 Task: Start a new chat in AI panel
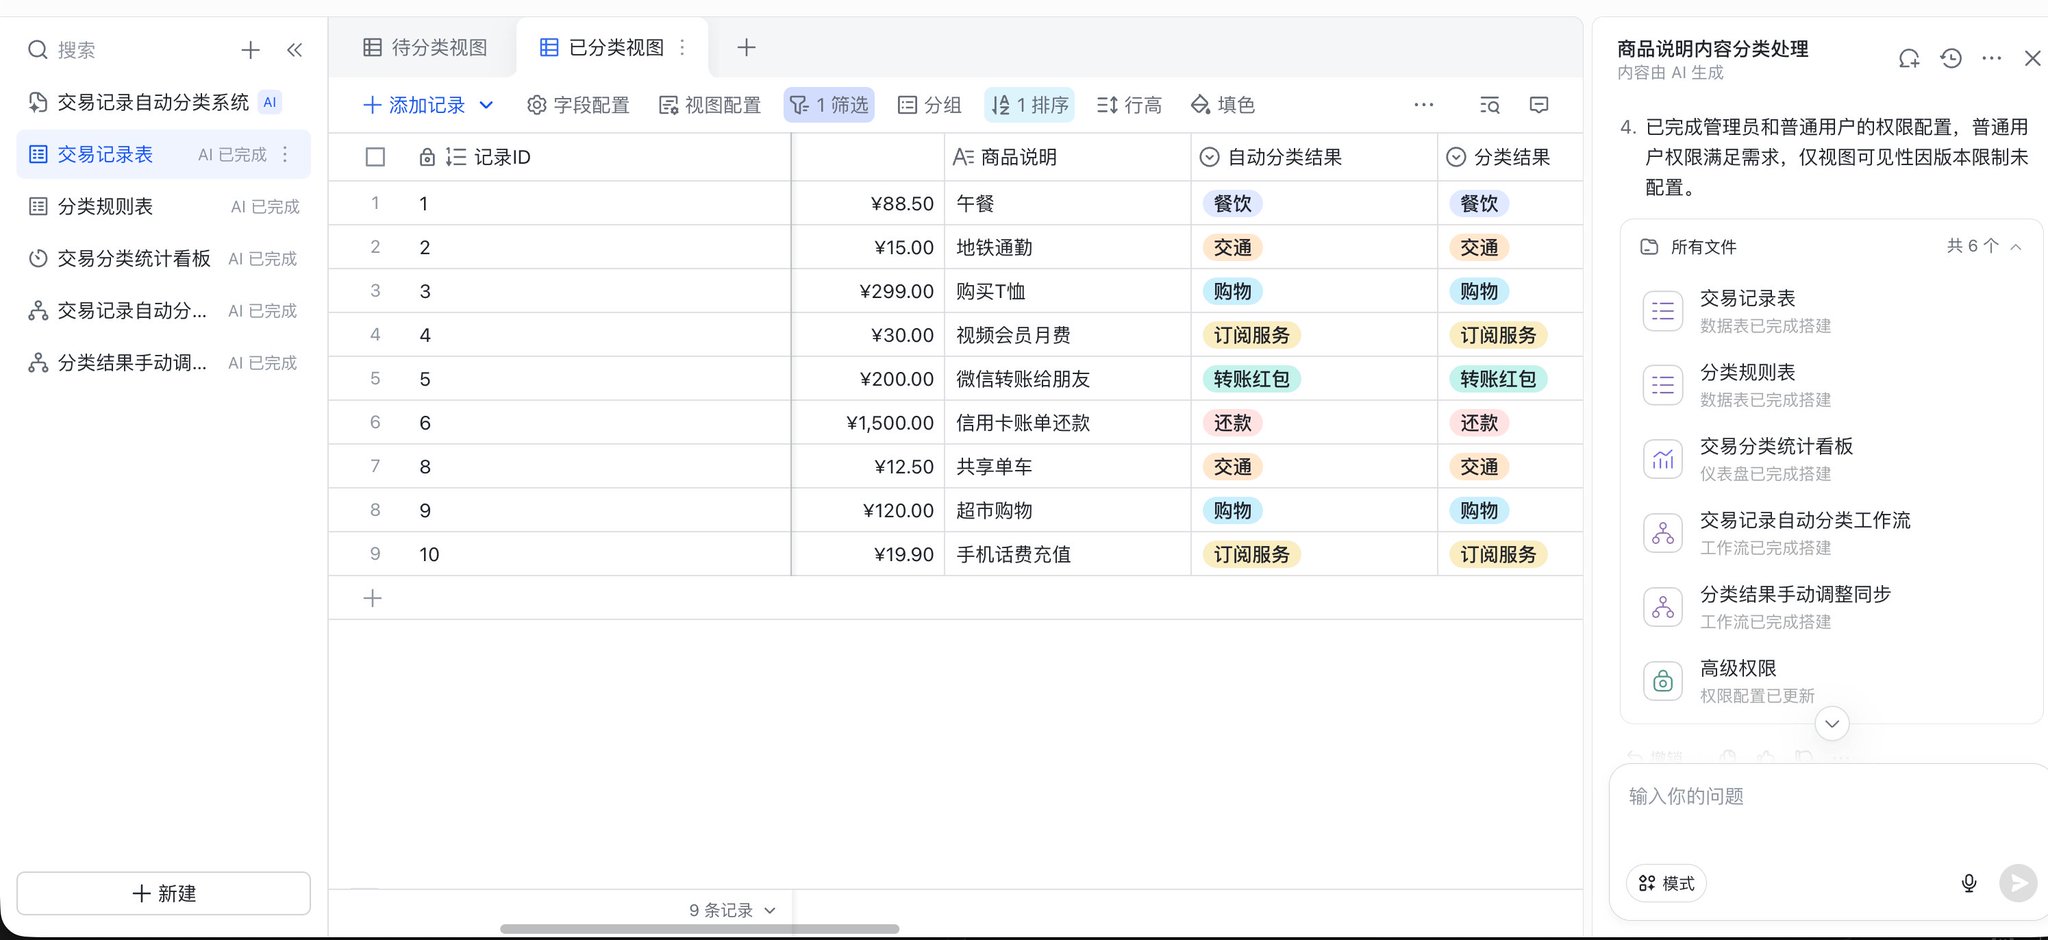point(1909,58)
